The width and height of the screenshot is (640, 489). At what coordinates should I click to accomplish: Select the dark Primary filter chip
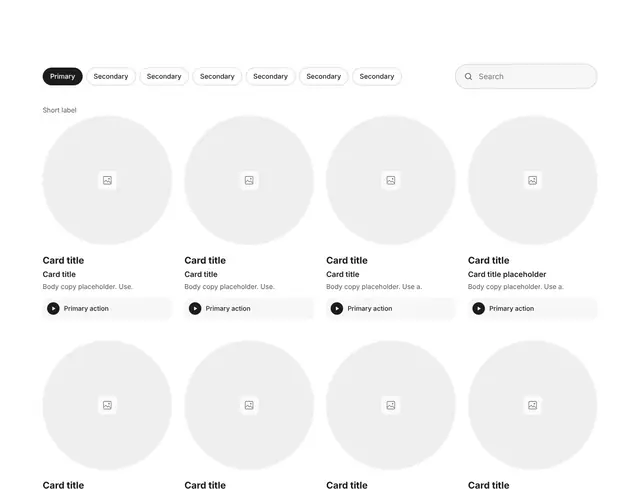(x=62, y=76)
